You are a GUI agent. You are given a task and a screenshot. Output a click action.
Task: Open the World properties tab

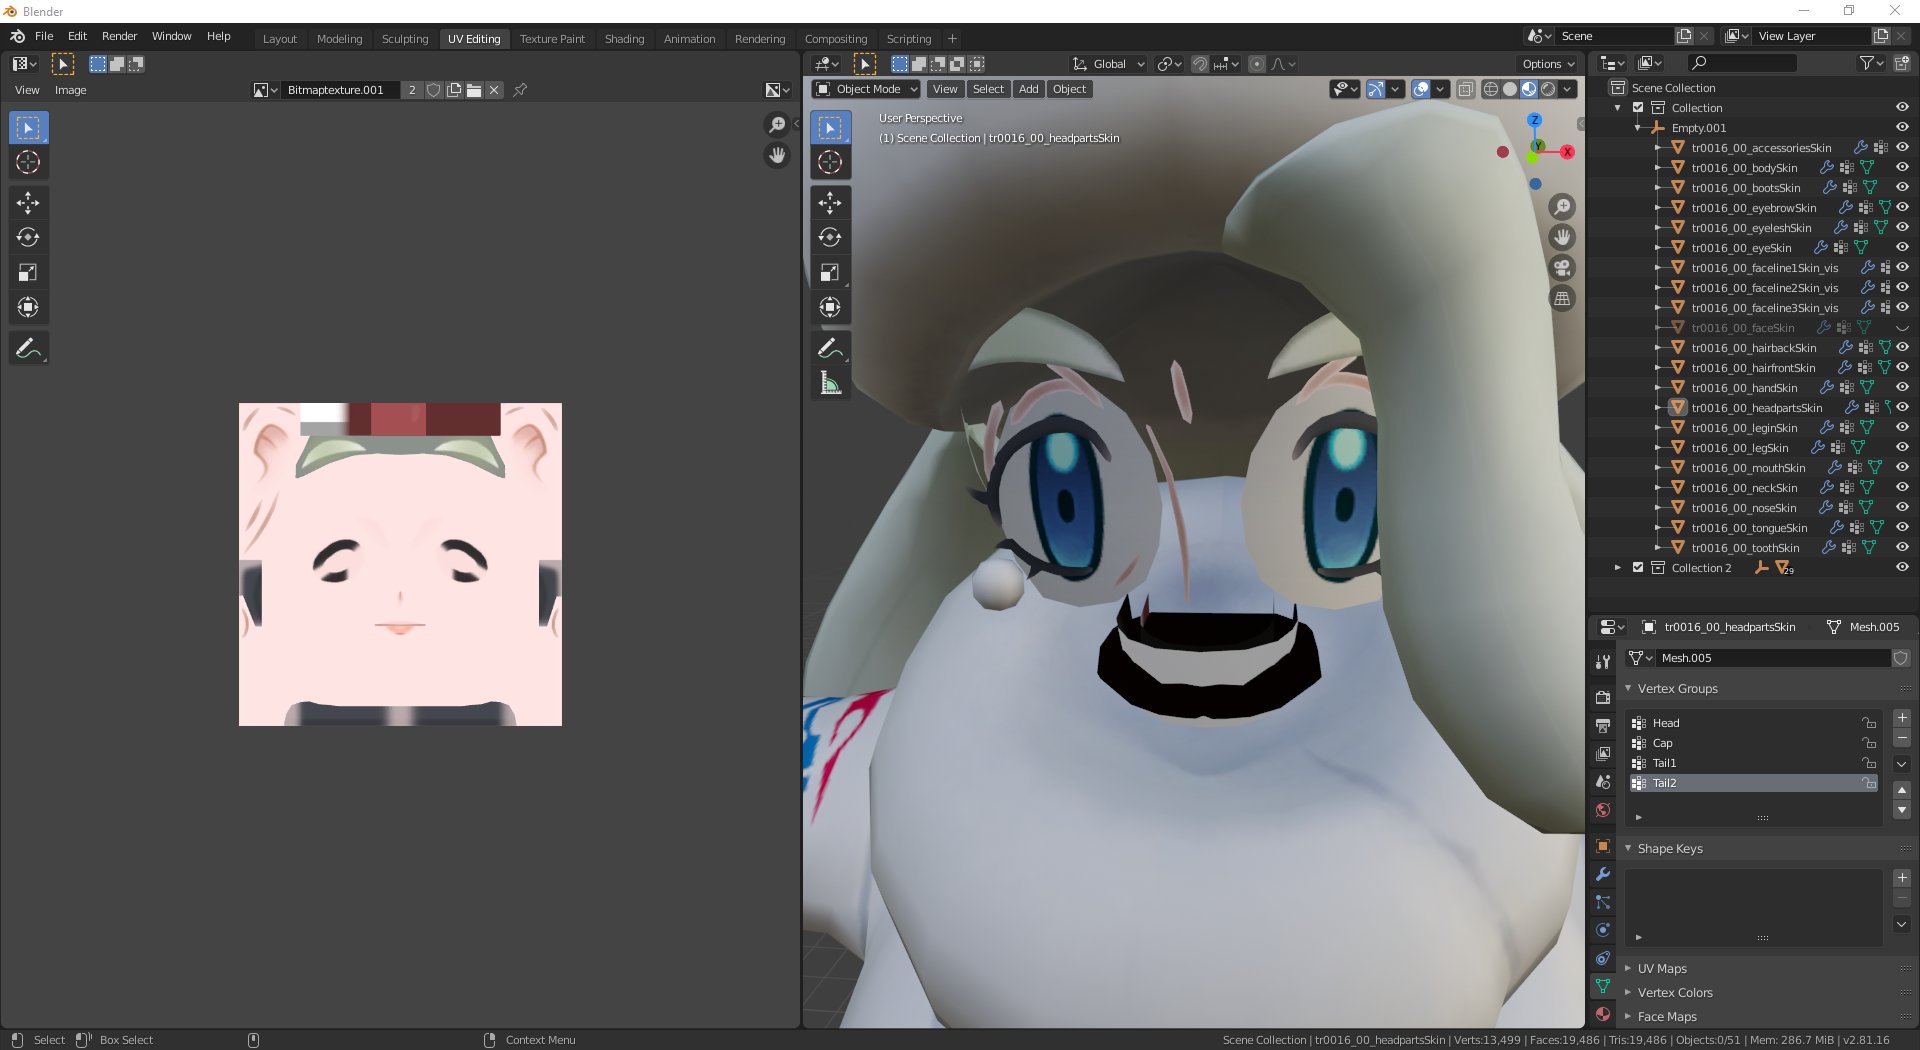(1603, 810)
